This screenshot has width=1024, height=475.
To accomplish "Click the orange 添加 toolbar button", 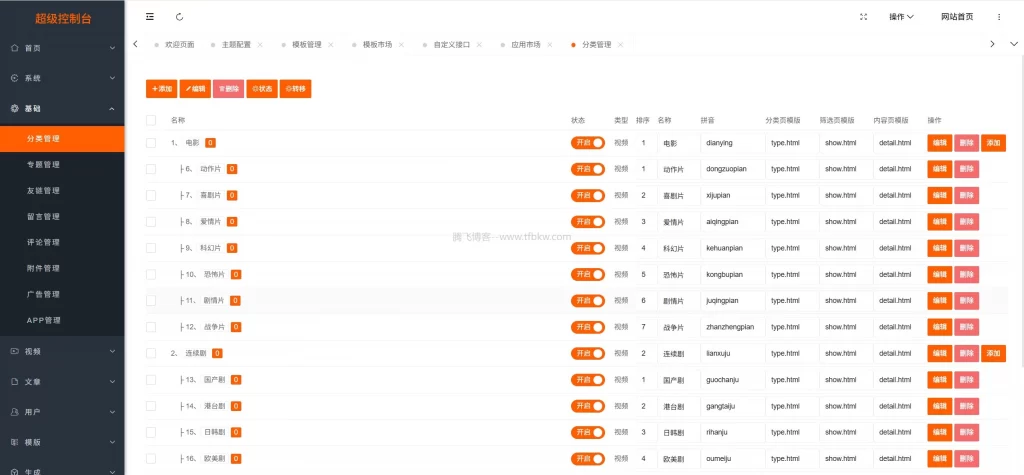I will [162, 89].
